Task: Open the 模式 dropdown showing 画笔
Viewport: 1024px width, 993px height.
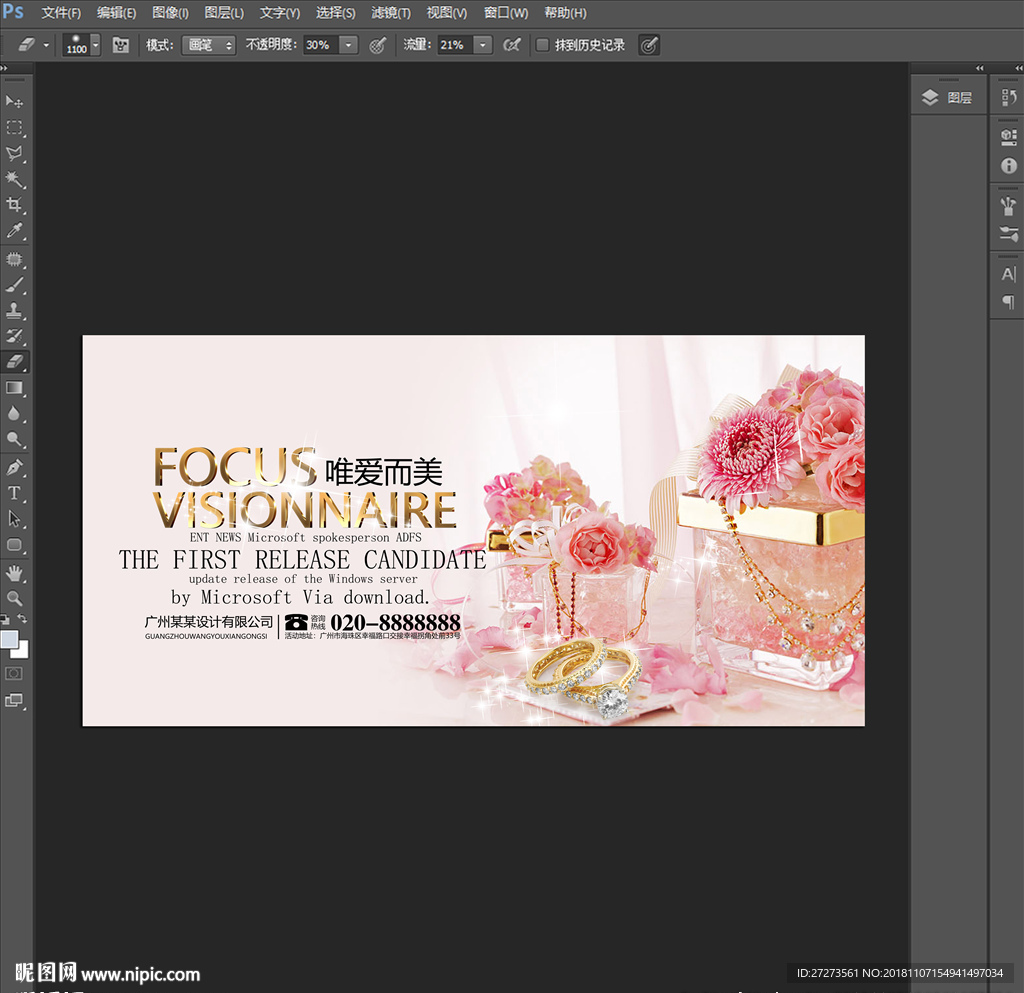Action: tap(208, 45)
